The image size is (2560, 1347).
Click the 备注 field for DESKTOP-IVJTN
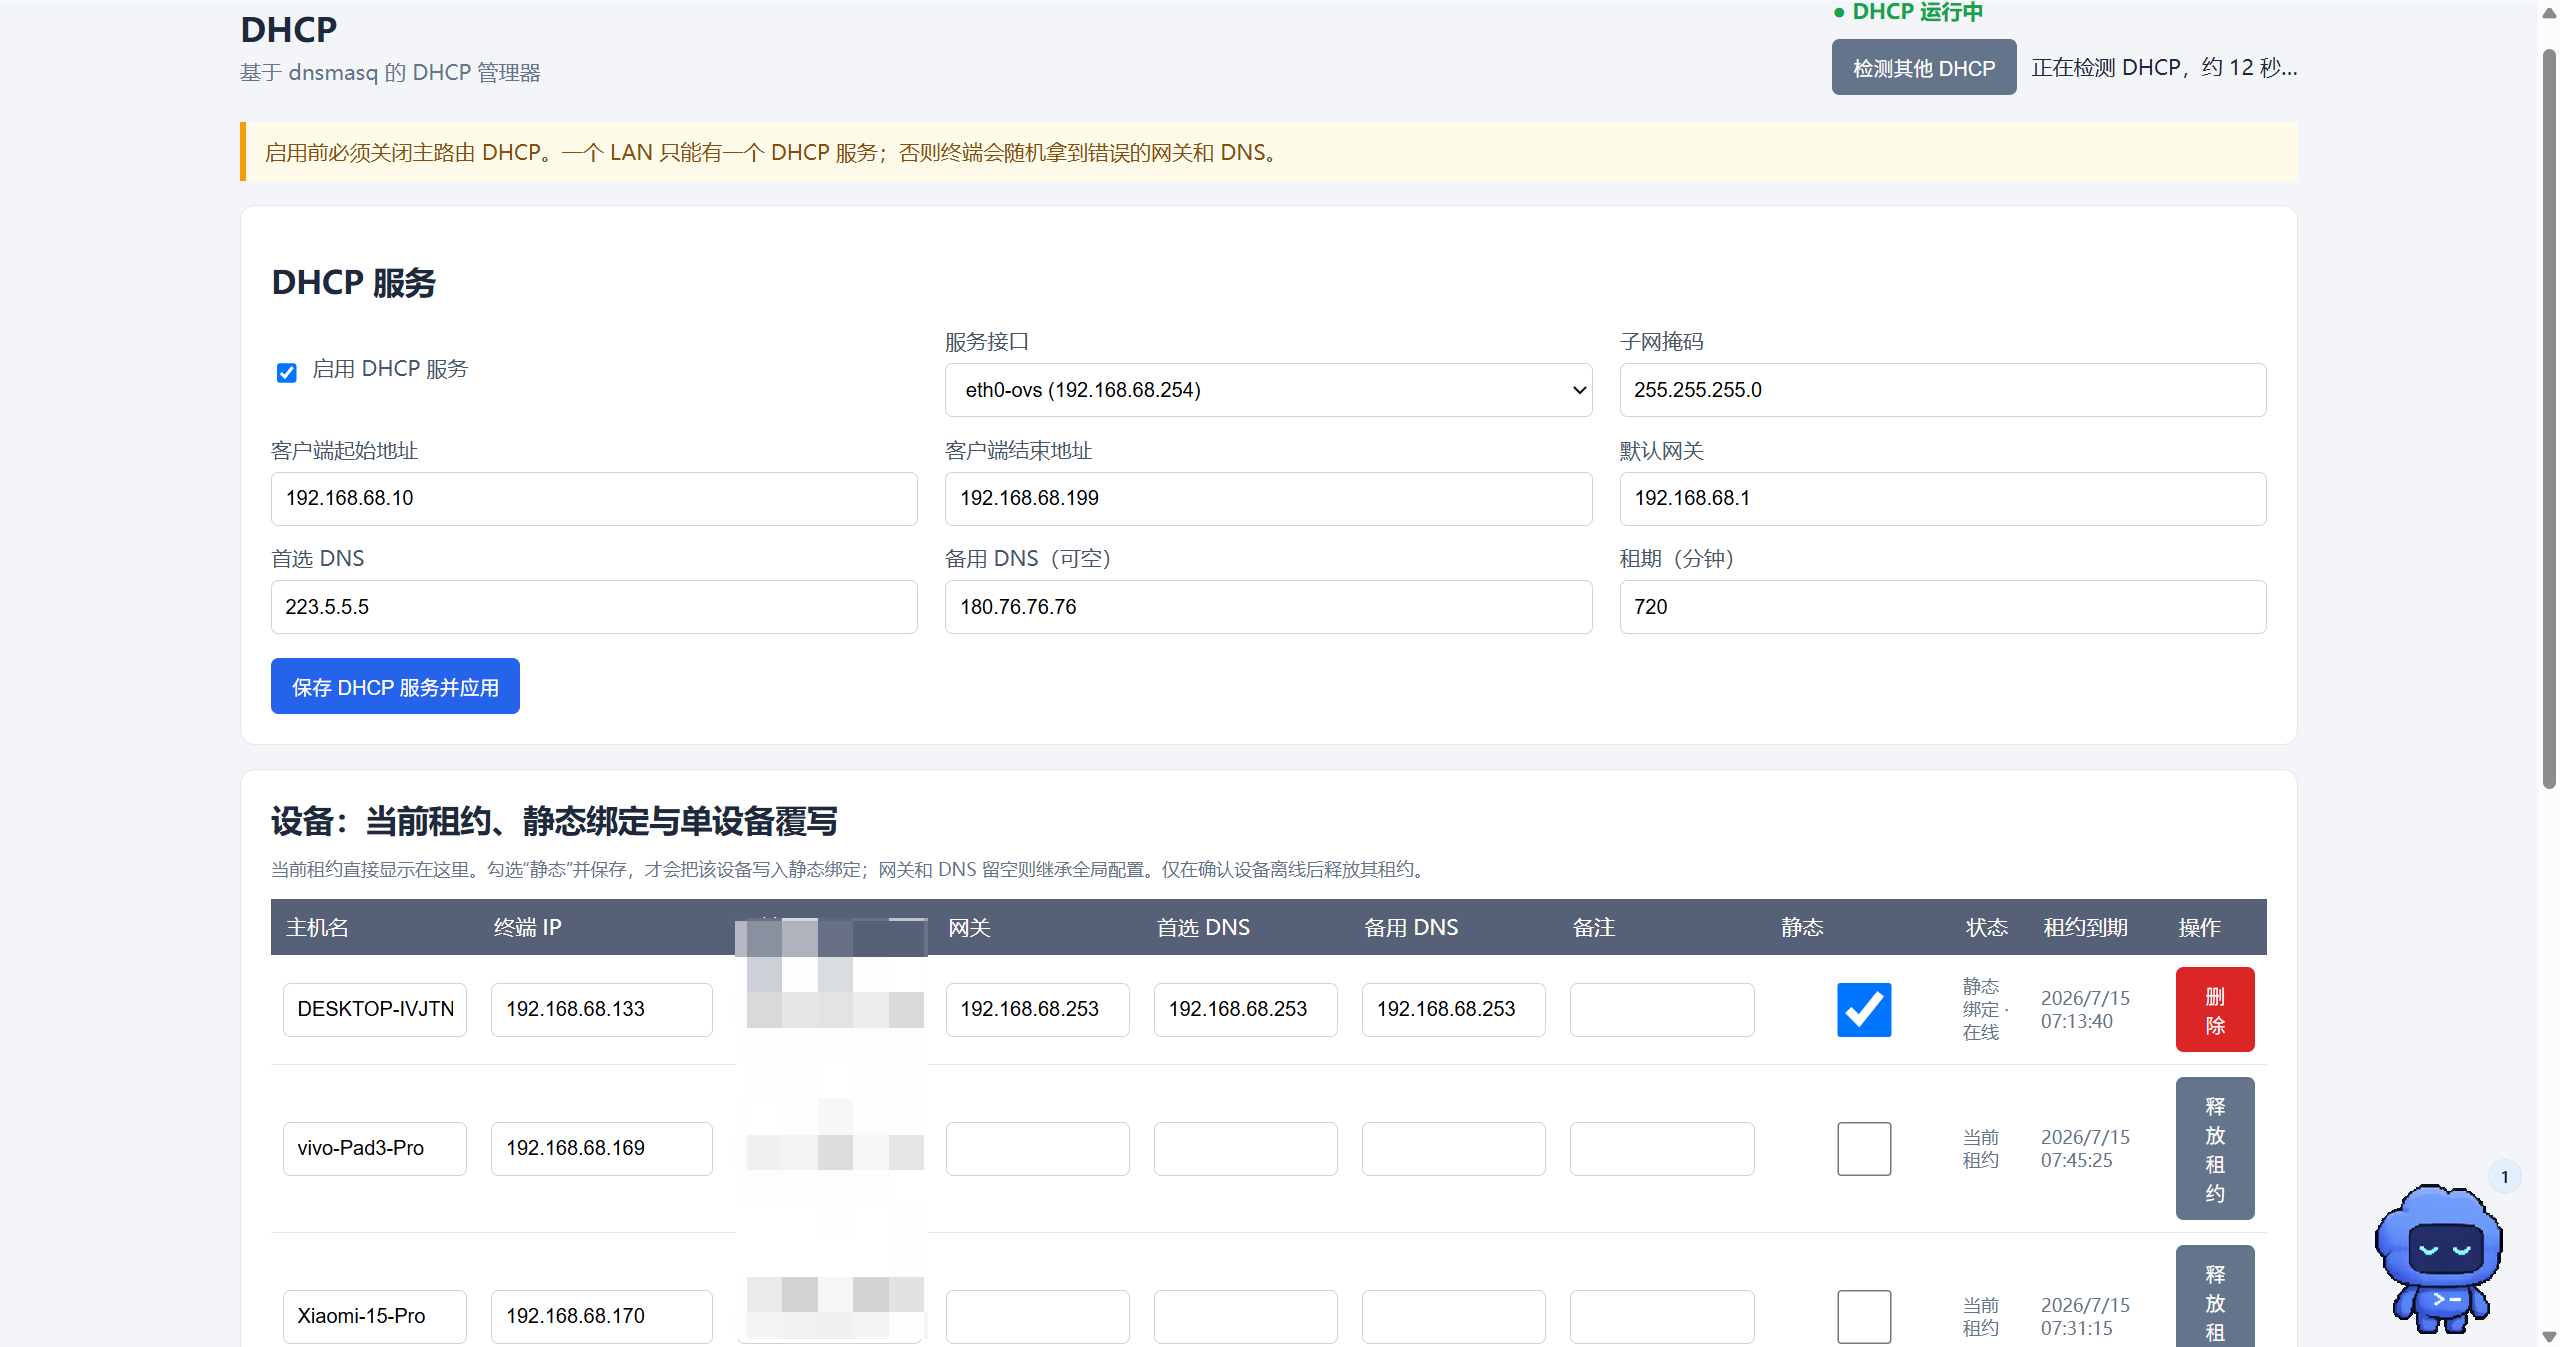pyautogui.click(x=1662, y=1009)
